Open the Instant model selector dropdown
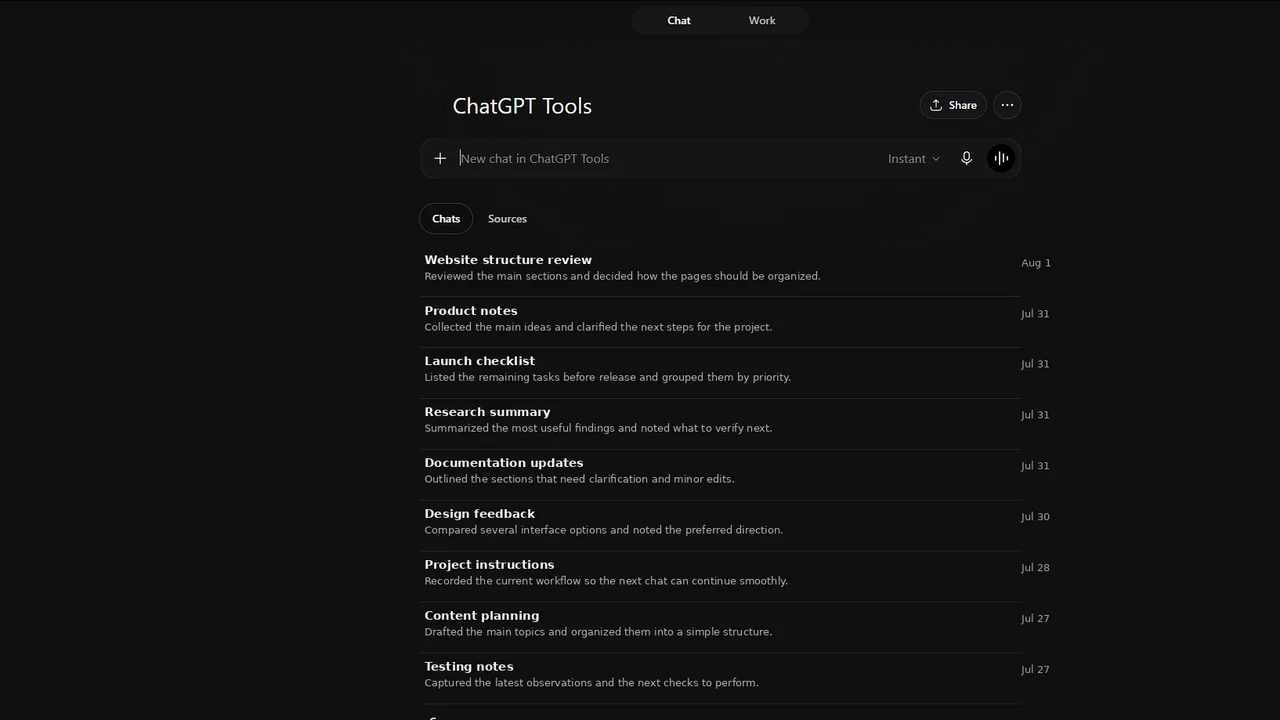This screenshot has height=720, width=1280. 914,158
